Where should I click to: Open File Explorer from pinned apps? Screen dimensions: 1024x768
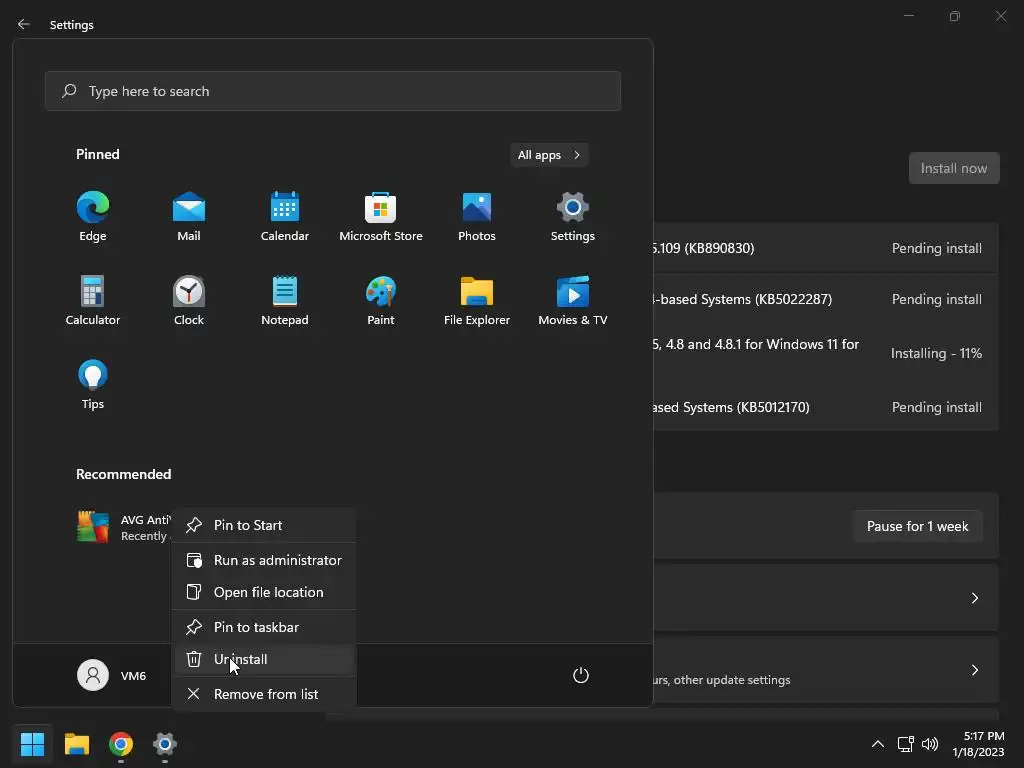(x=477, y=300)
